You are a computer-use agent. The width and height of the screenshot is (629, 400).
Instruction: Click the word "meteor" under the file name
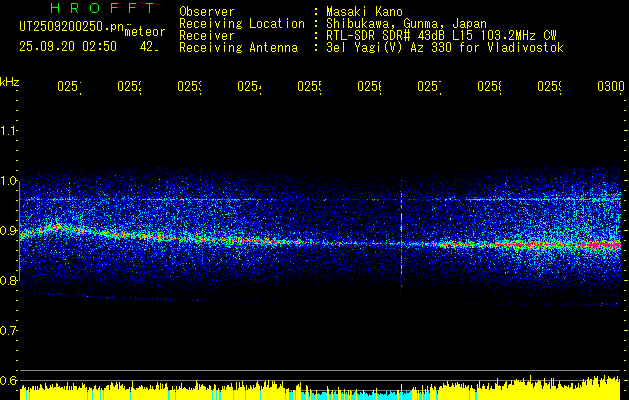point(145,32)
